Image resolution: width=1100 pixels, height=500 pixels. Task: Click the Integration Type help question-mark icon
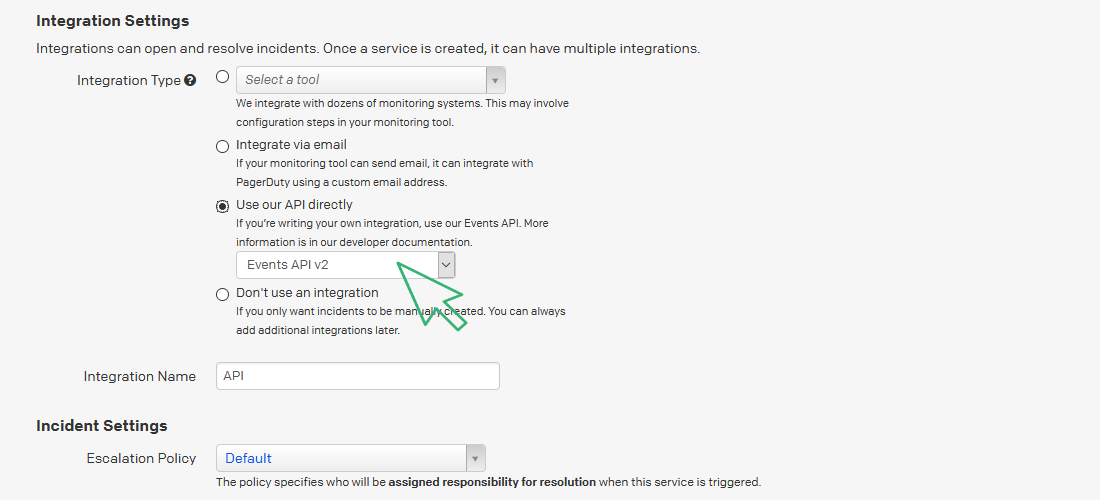click(x=190, y=81)
